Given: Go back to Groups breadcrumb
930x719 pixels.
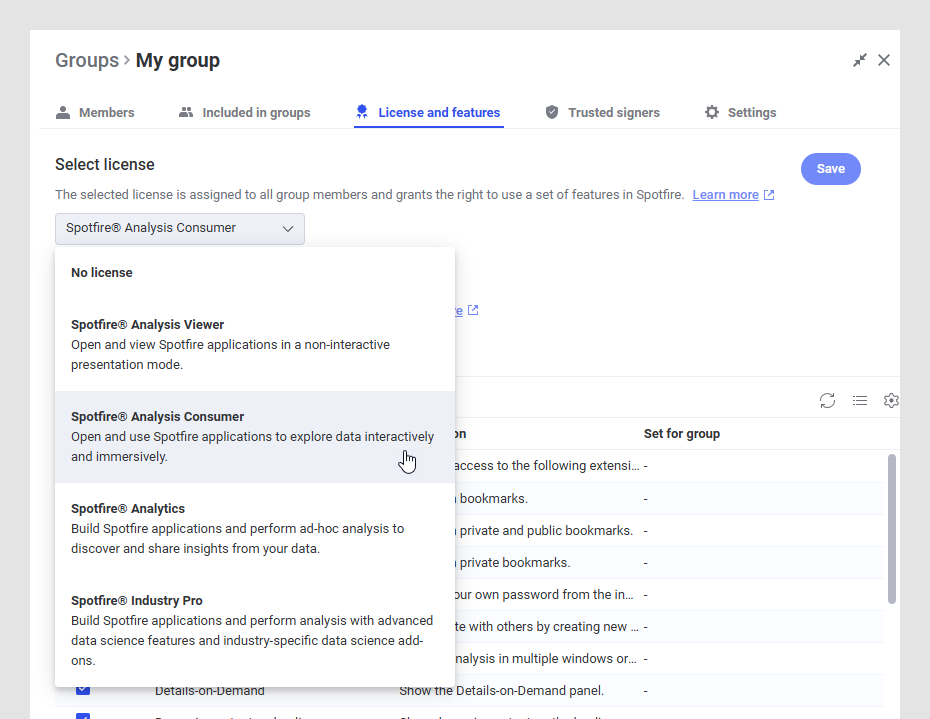Looking at the screenshot, I should click(87, 60).
